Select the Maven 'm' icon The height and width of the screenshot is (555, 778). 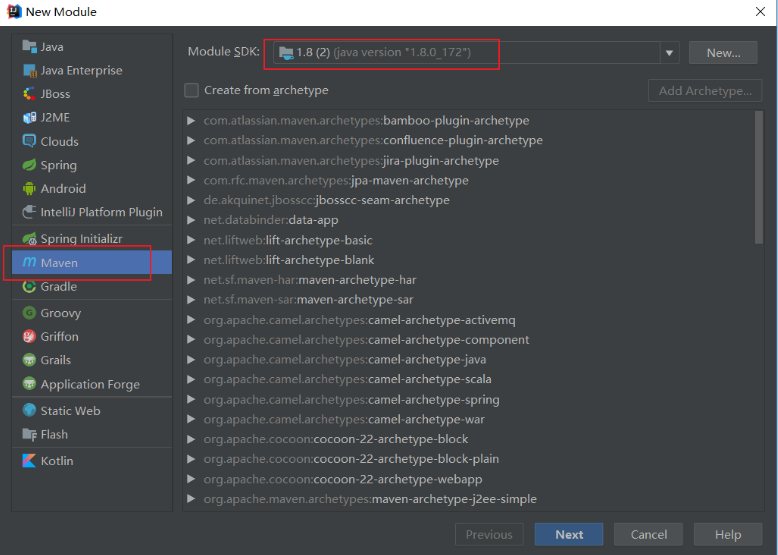(29, 262)
